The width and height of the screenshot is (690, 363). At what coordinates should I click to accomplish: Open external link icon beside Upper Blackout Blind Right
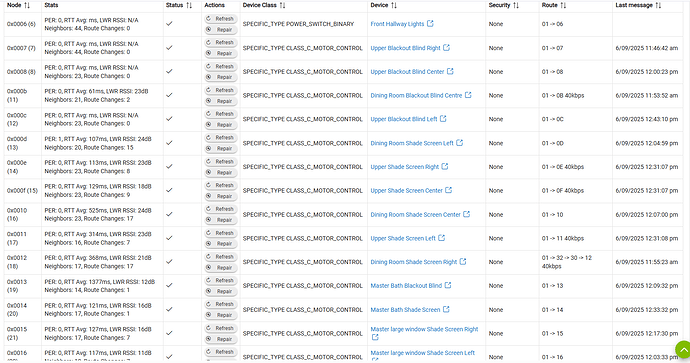(446, 48)
